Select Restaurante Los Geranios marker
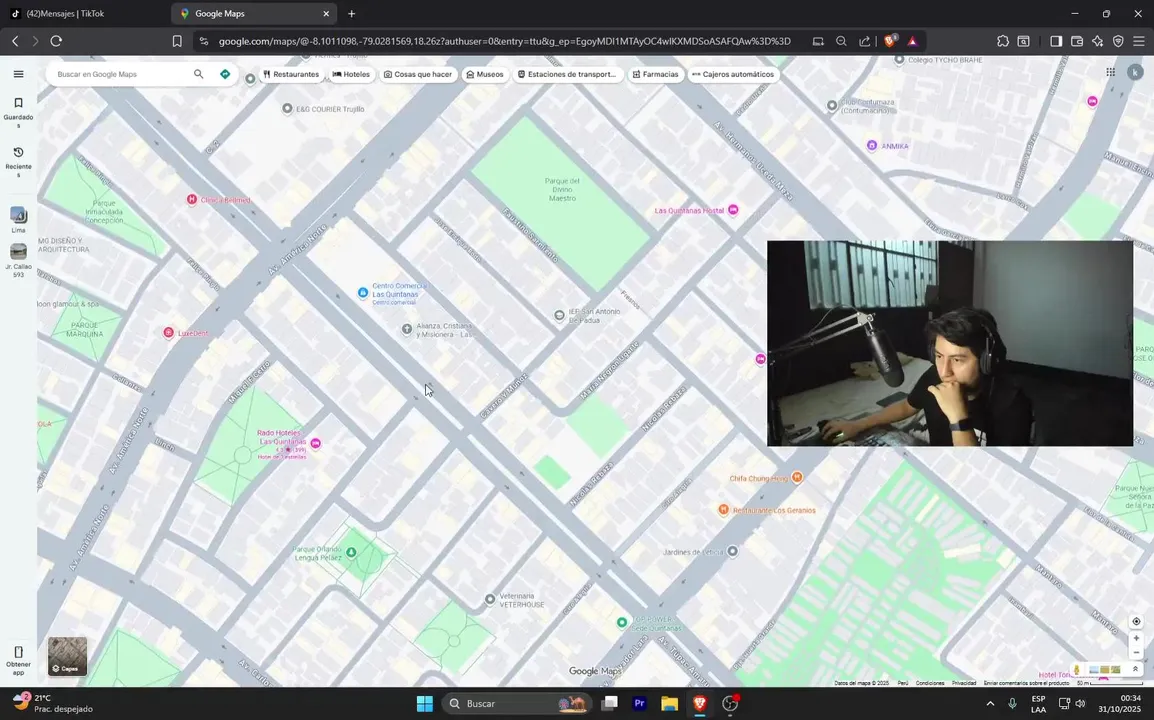This screenshot has height=720, width=1154. [x=723, y=509]
